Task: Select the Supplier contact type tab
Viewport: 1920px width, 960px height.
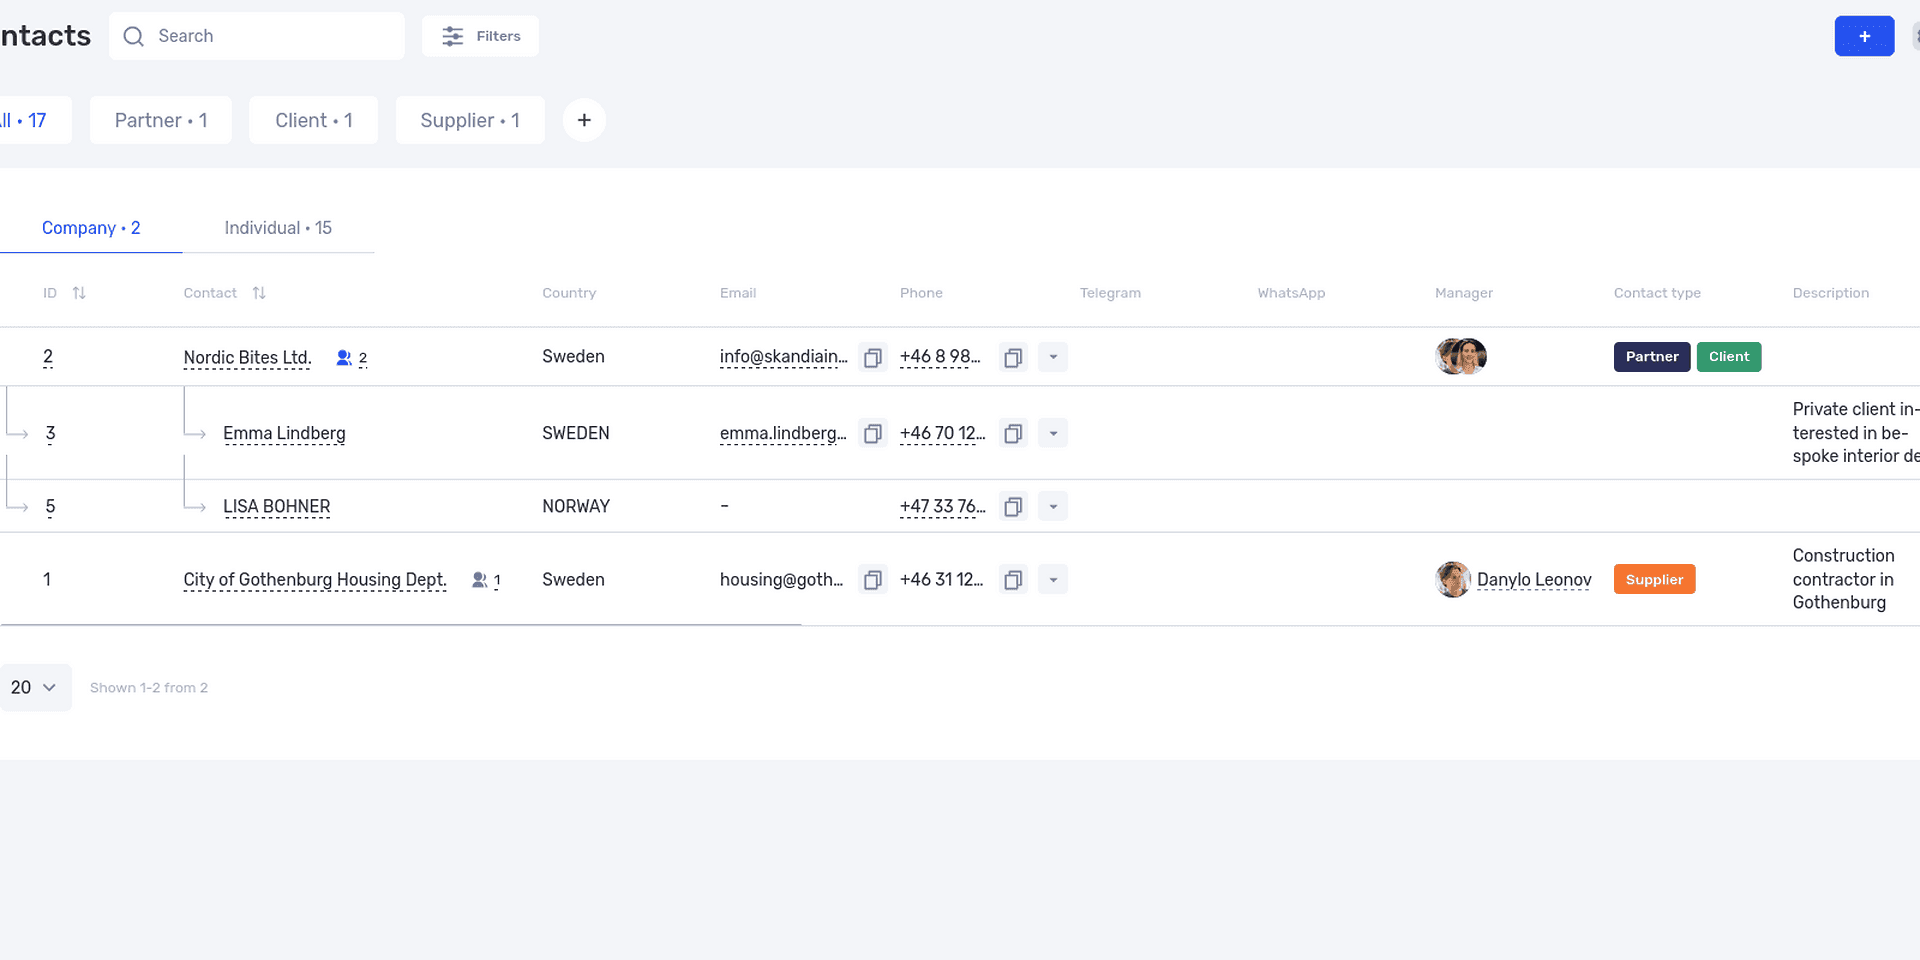Action: (470, 120)
